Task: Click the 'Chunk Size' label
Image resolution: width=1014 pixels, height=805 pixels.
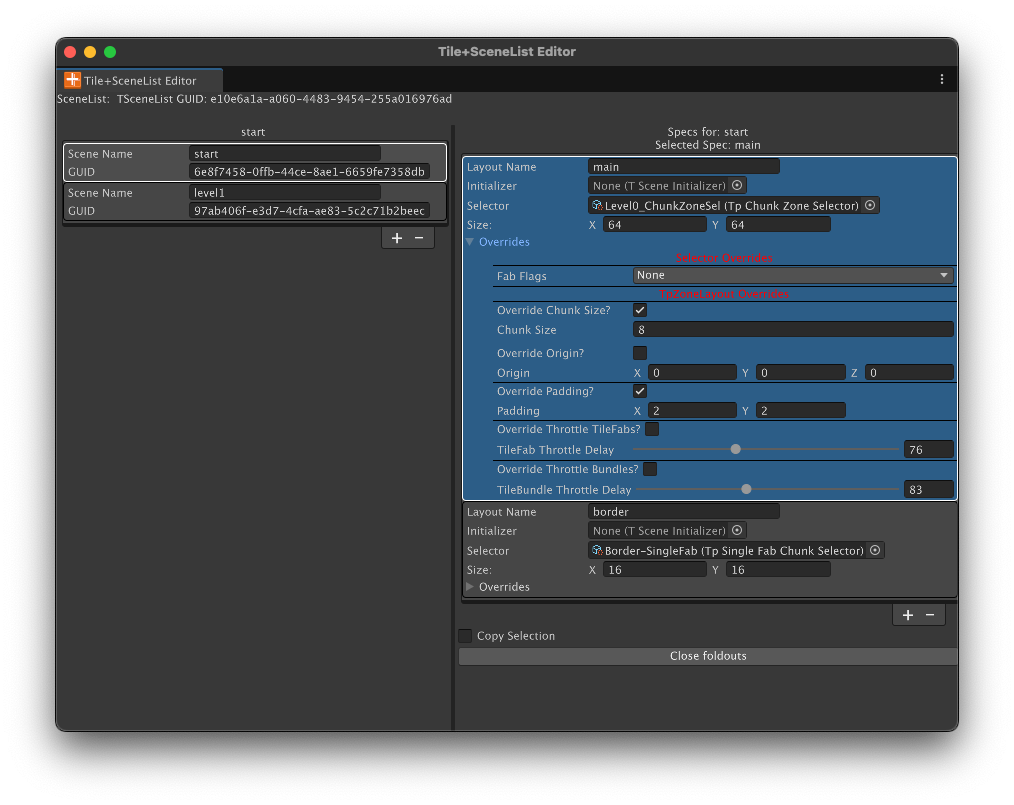Action: 526,330
